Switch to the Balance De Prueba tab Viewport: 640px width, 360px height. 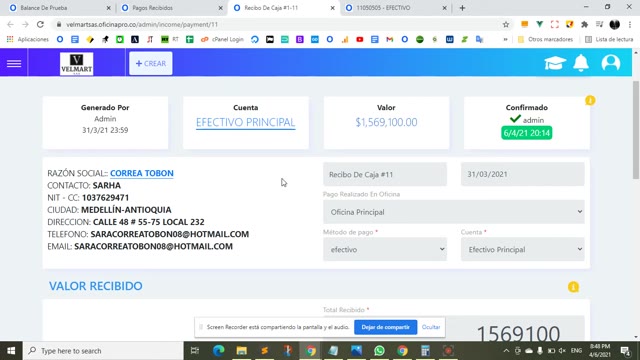pyautogui.click(x=59, y=8)
